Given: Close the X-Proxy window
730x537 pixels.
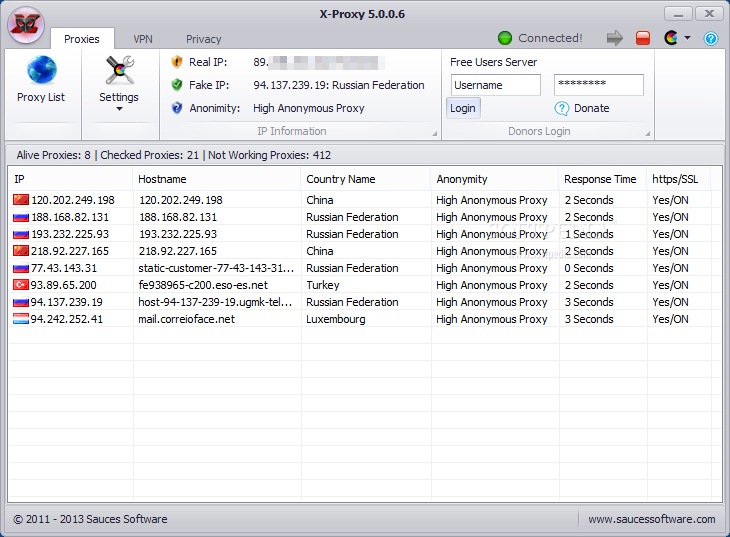Looking at the screenshot, I should click(x=709, y=14).
